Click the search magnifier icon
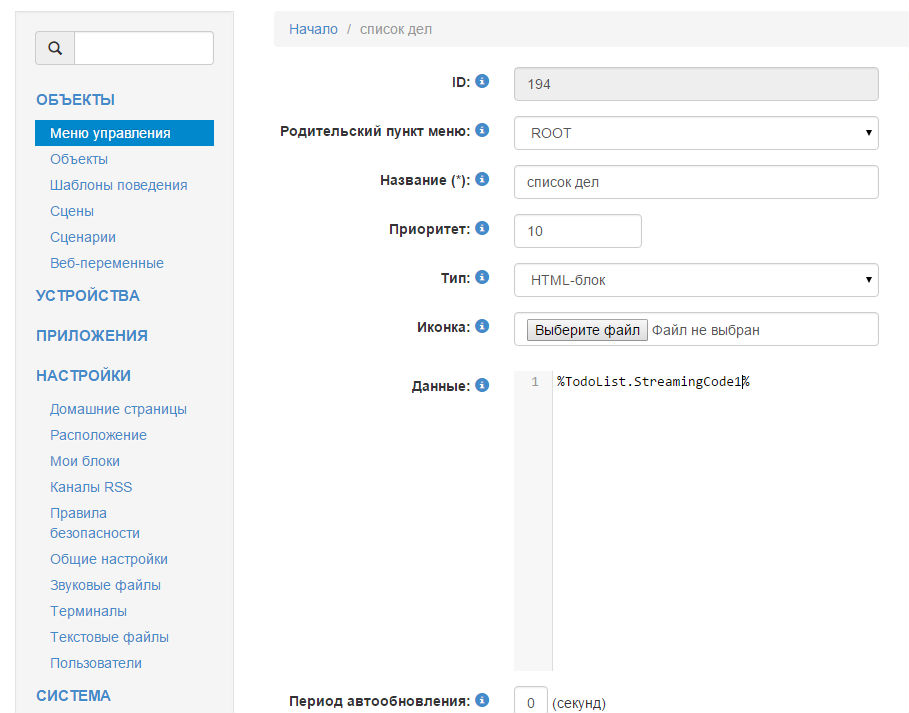 (55, 48)
